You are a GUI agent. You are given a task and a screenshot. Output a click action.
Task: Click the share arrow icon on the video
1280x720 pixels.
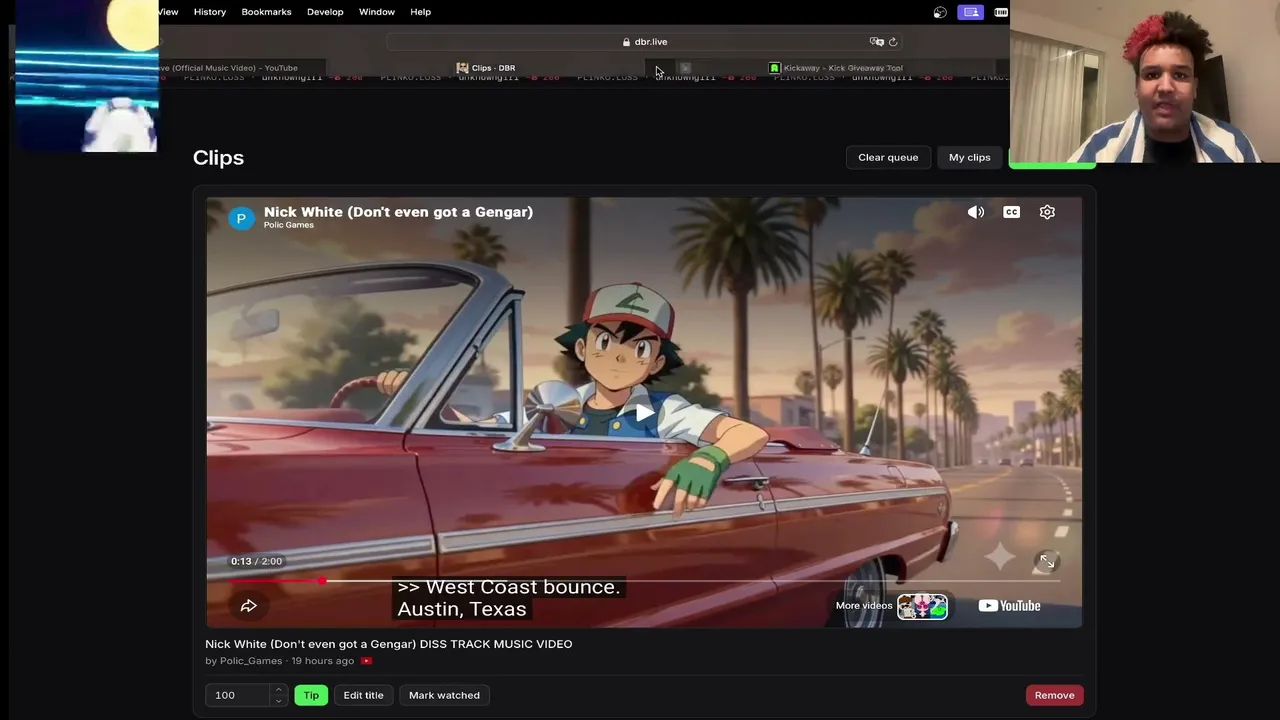click(x=249, y=606)
